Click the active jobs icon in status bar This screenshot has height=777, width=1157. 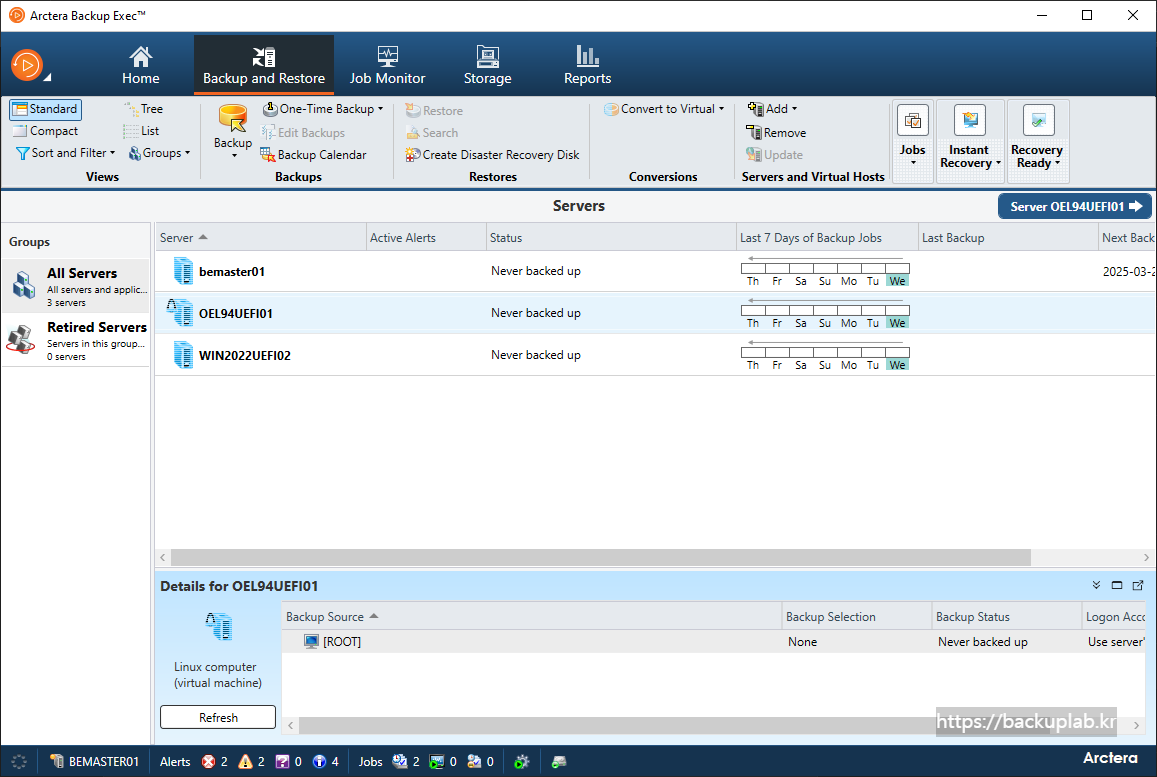[437, 762]
